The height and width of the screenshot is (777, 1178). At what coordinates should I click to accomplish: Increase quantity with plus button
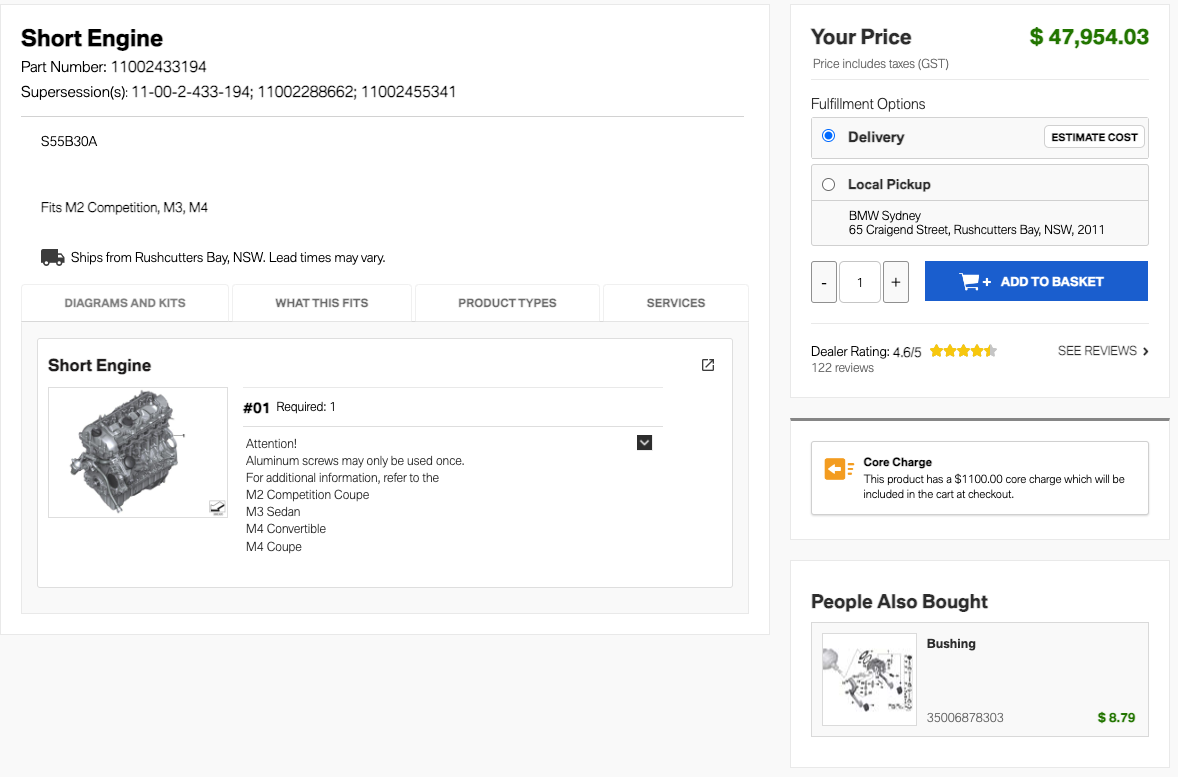895,283
